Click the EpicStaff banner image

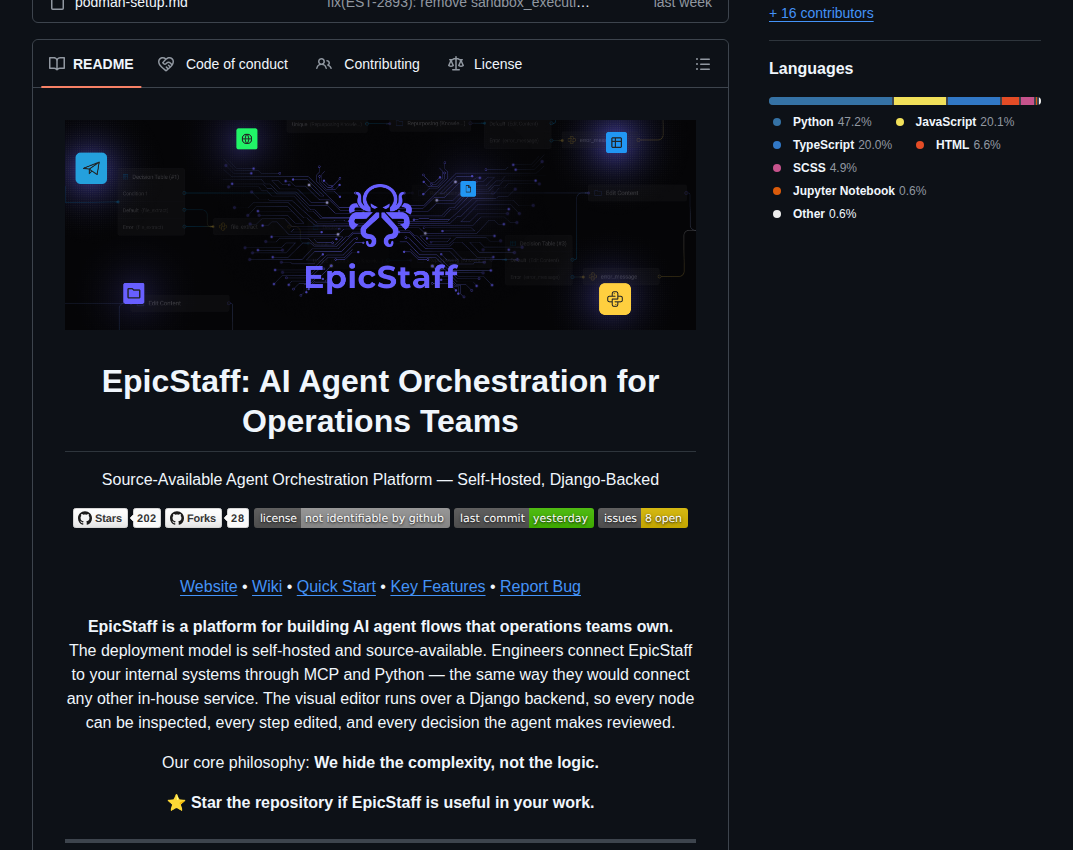tap(380, 225)
